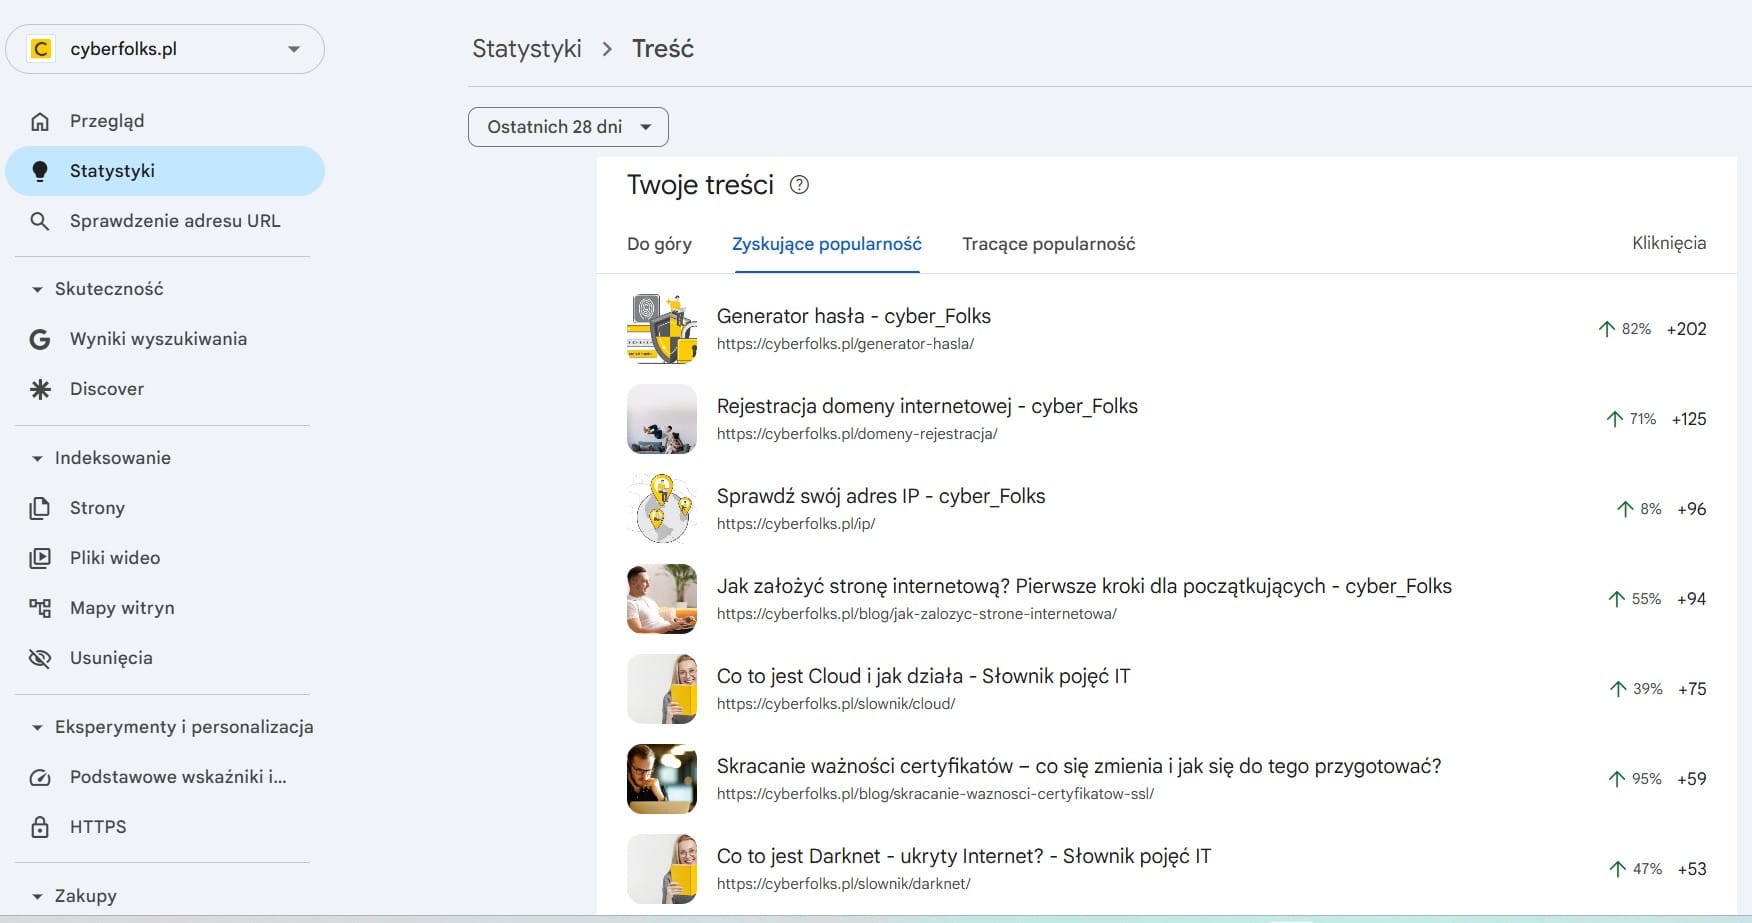1752x923 pixels.
Task: Click the Jak założyć stronę thumbnail
Action: point(662,599)
